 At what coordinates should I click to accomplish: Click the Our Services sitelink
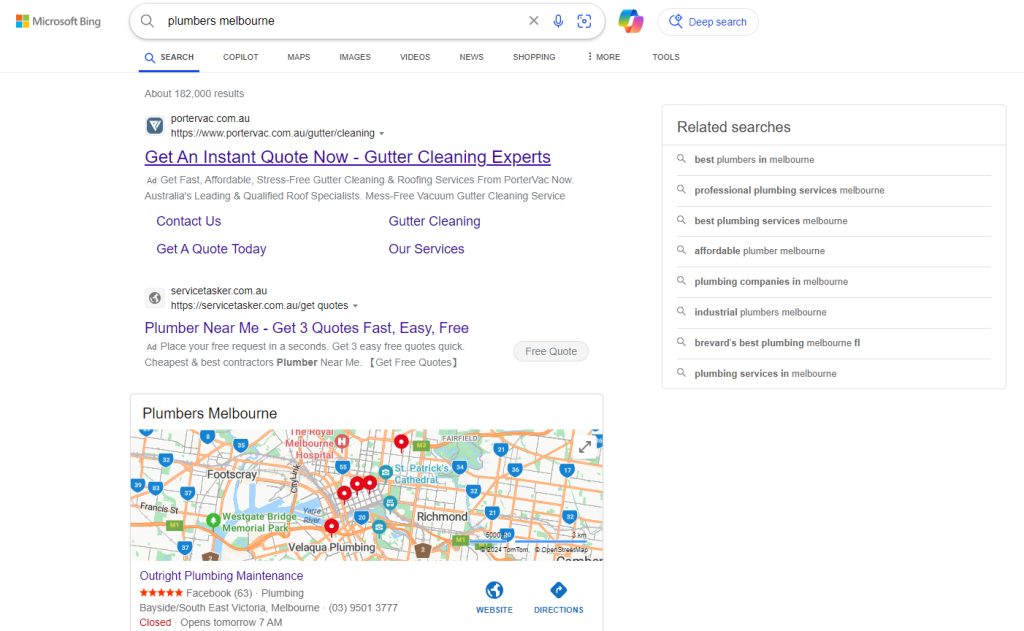(x=426, y=249)
